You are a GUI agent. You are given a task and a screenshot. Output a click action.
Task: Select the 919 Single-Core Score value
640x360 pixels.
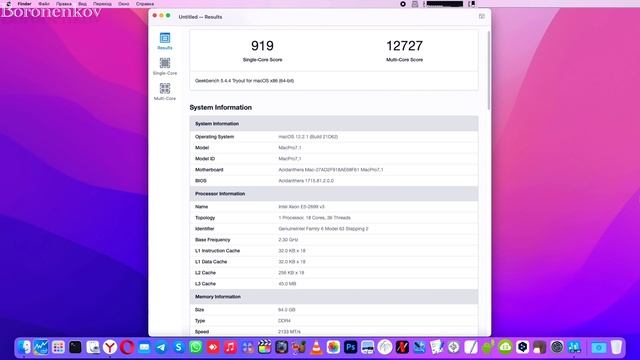[262, 46]
